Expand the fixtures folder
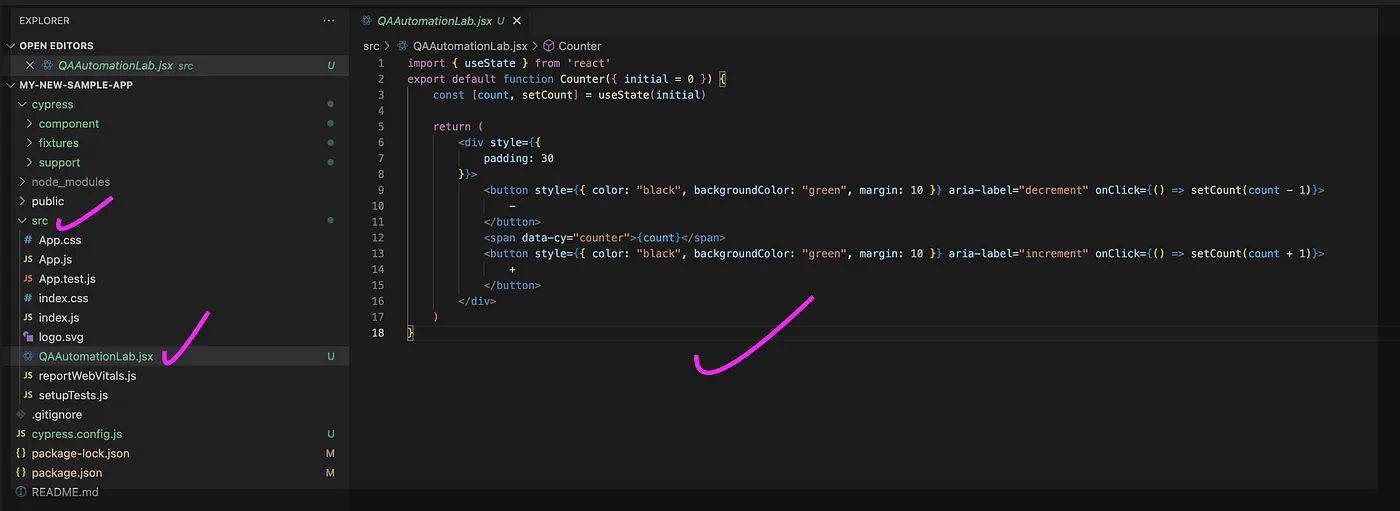This screenshot has width=1400, height=511. (x=29, y=143)
